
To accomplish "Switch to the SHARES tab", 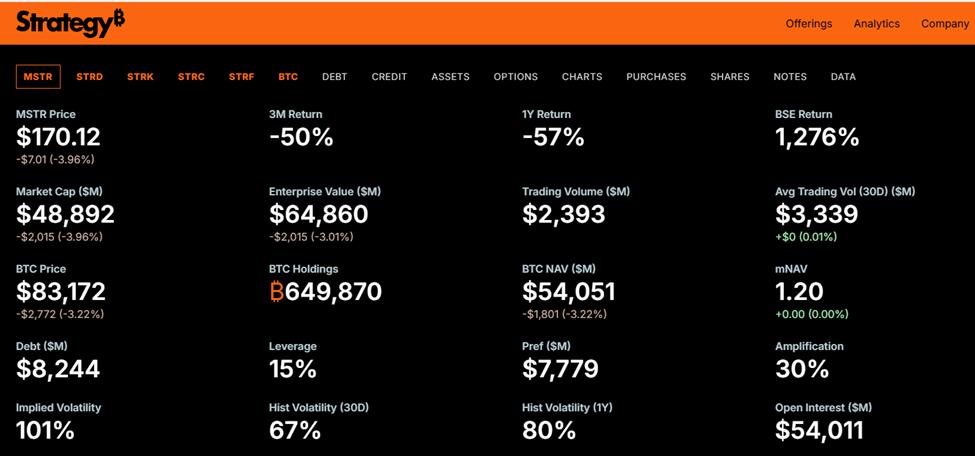I will (730, 77).
